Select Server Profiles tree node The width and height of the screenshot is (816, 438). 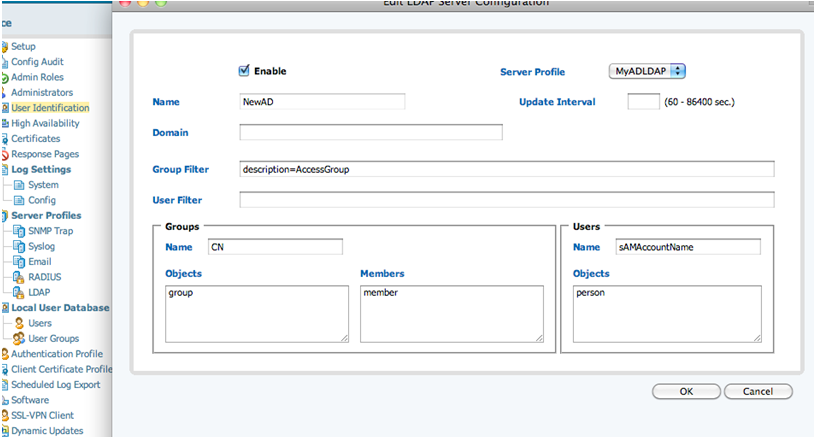(x=46, y=215)
